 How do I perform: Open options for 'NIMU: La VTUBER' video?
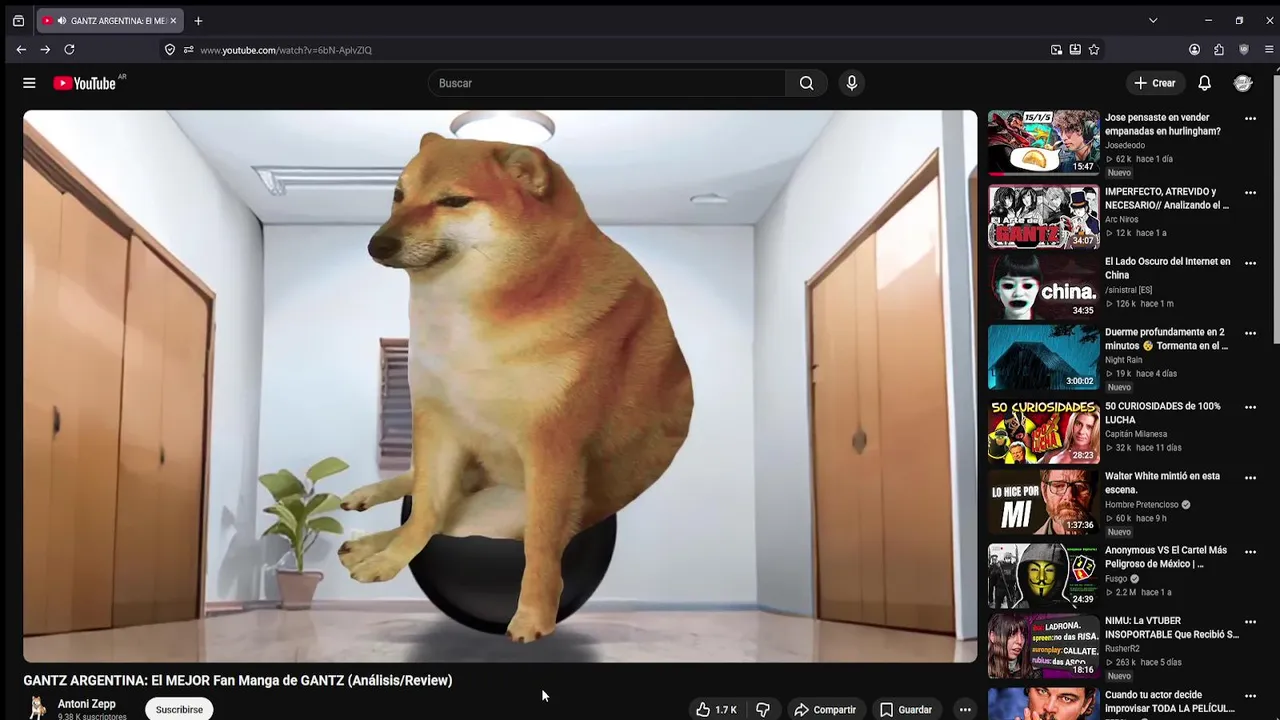click(1250, 622)
